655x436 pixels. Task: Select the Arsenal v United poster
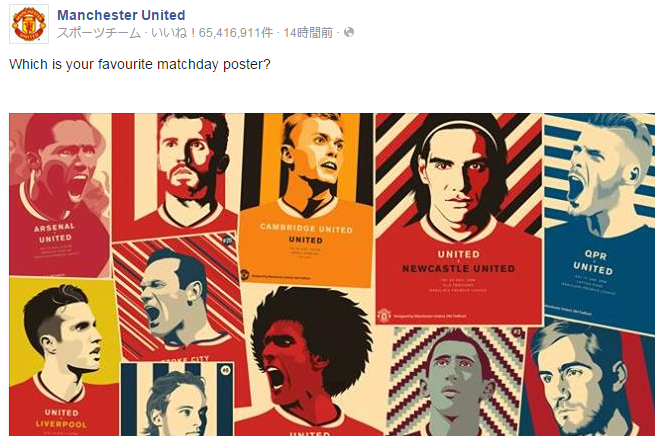(59, 195)
